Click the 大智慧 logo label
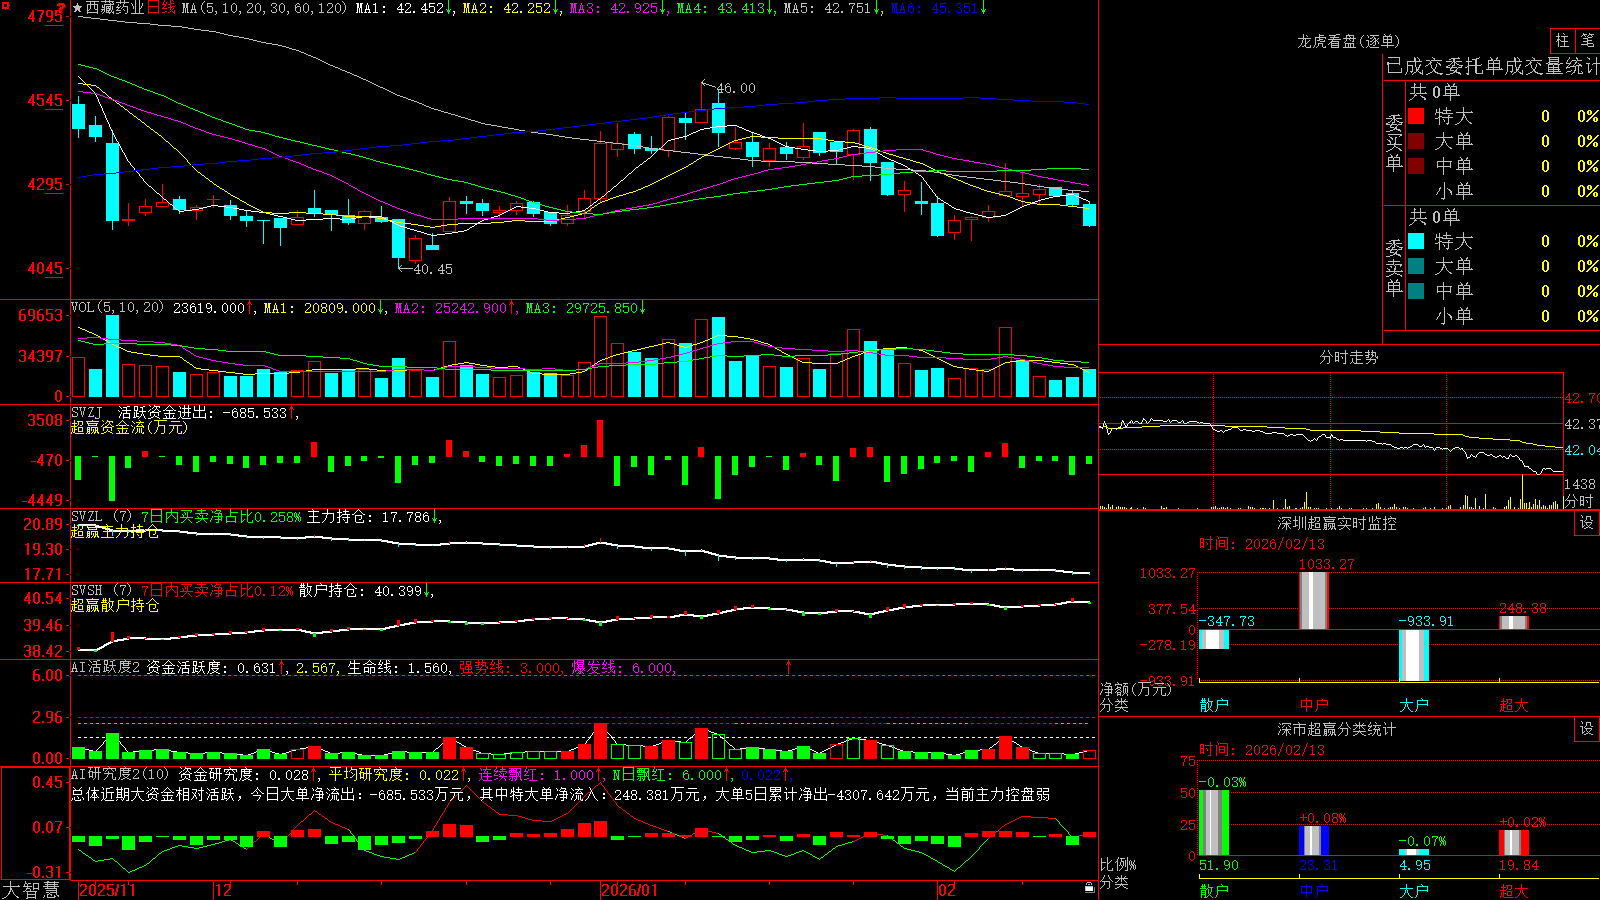This screenshot has height=900, width=1600. click(31, 890)
